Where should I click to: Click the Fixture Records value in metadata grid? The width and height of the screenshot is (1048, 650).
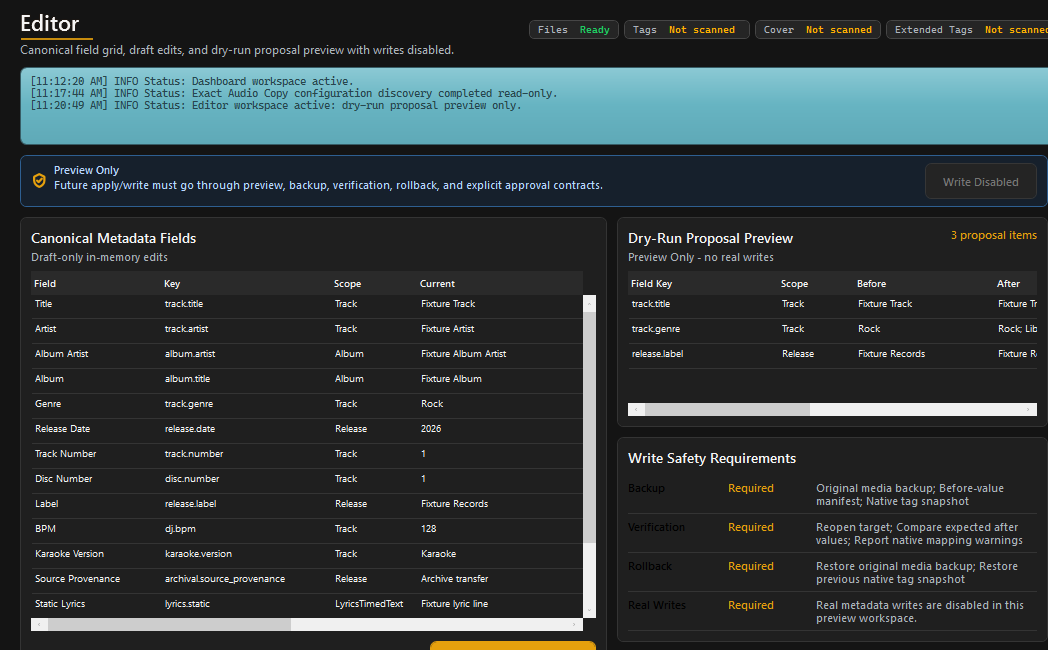tap(454, 504)
